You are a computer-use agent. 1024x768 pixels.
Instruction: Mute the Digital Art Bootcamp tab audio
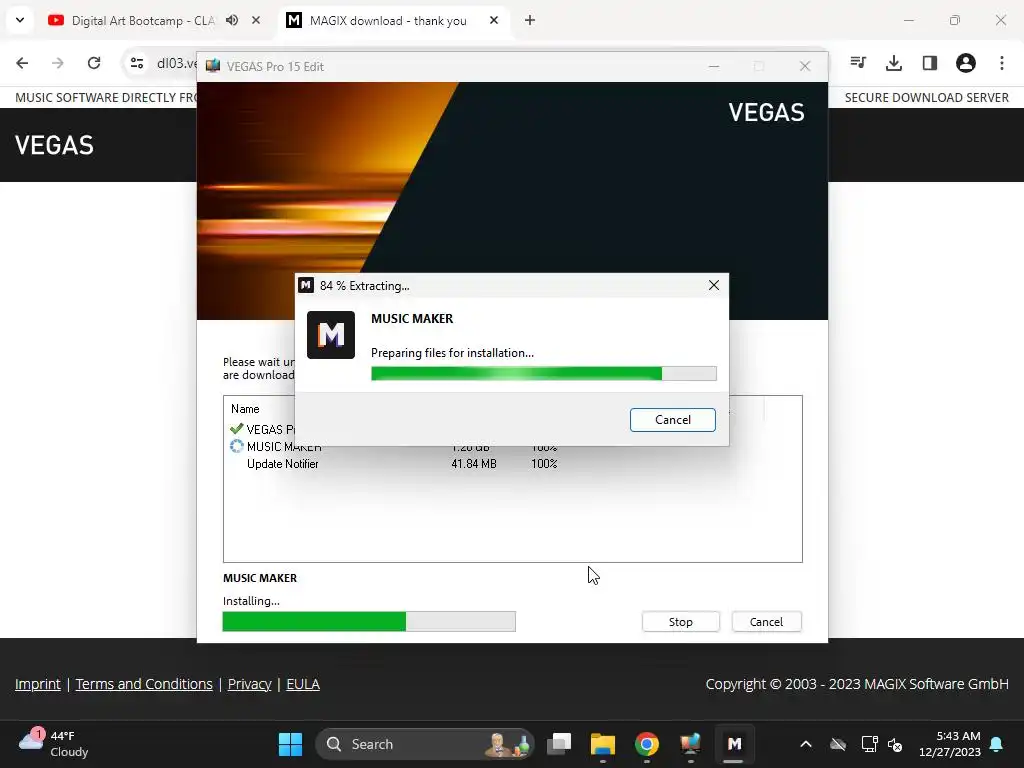[x=232, y=20]
